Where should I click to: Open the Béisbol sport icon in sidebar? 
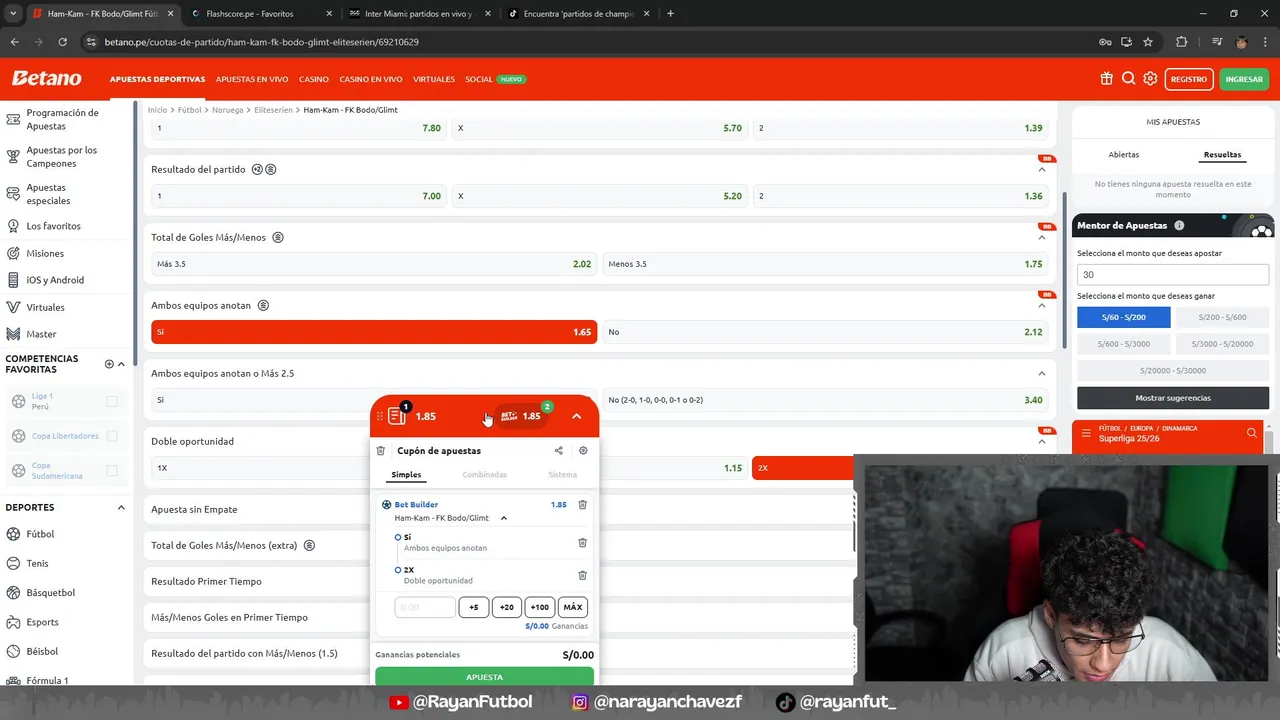[13, 651]
